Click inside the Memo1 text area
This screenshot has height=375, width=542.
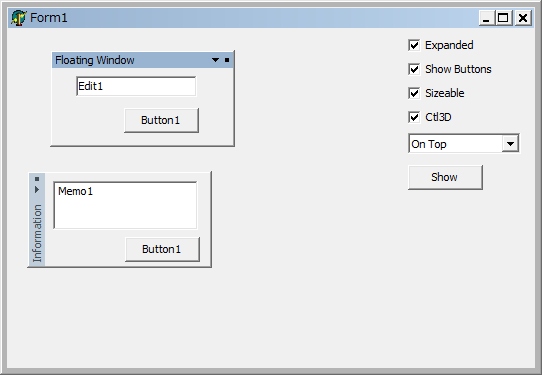pos(125,205)
